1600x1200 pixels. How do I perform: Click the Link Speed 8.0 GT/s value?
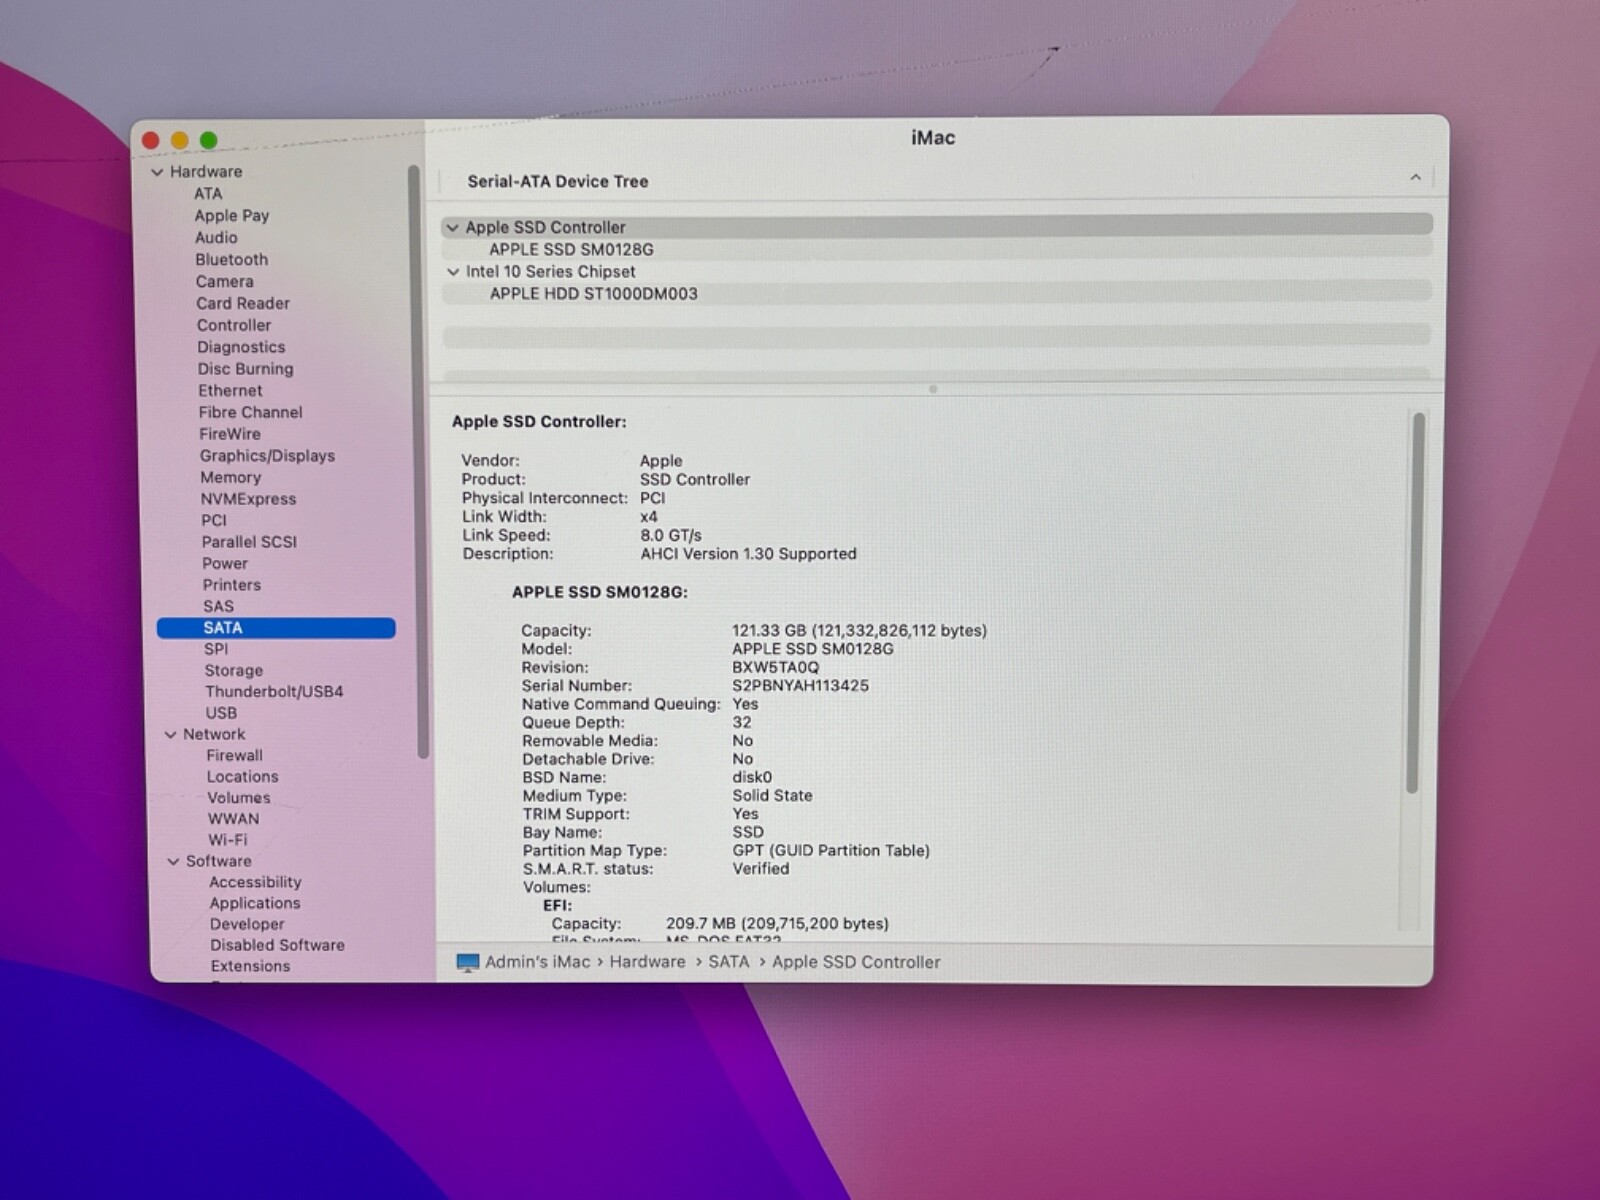point(670,536)
